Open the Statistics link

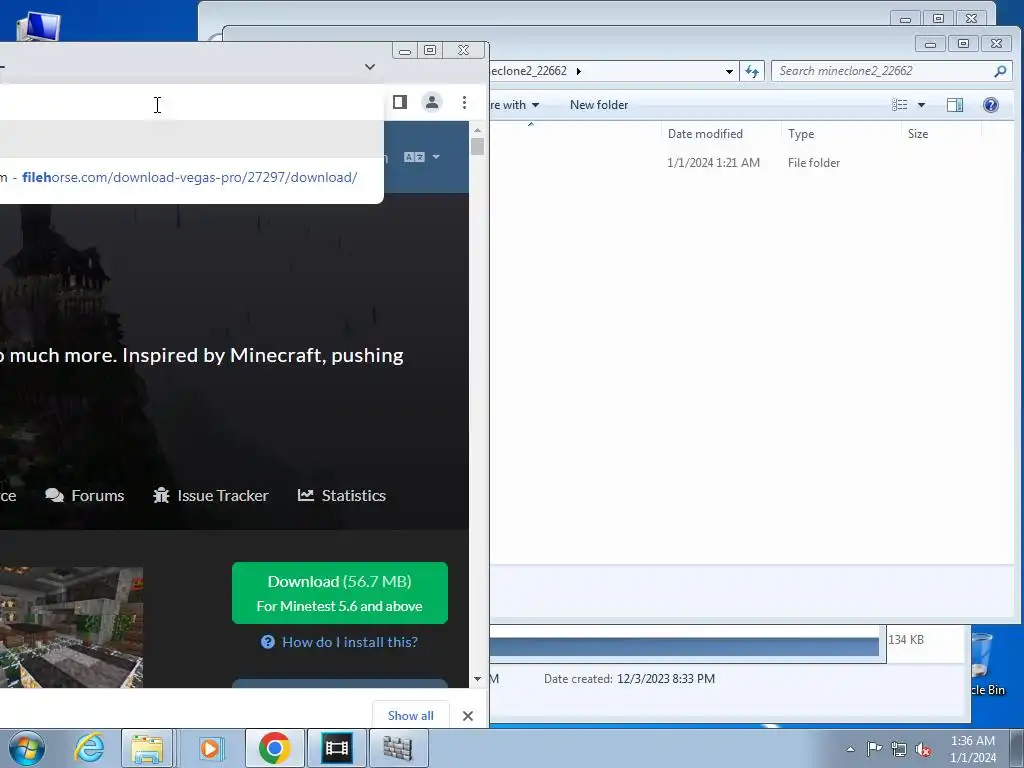(x=342, y=496)
